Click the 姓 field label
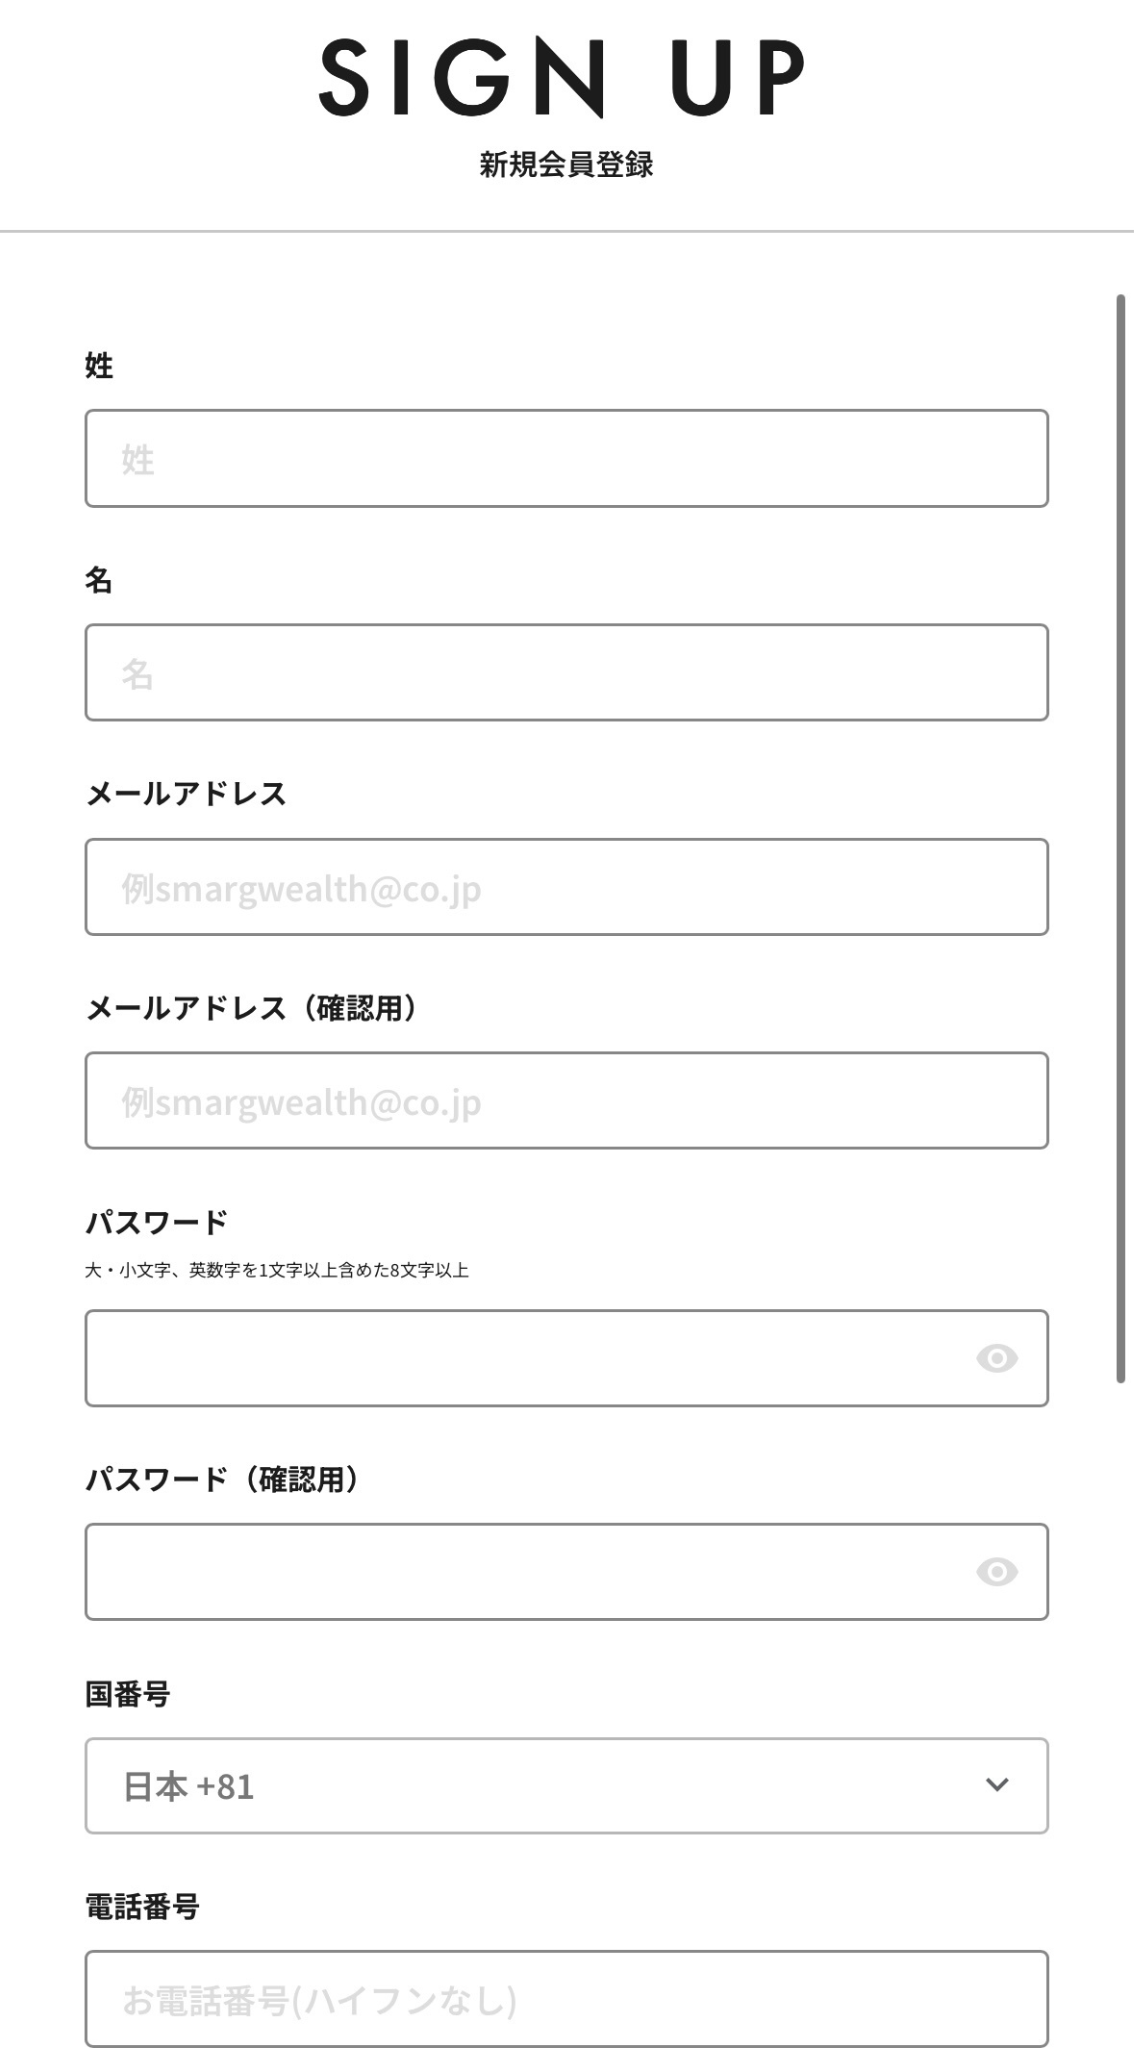1134x2048 pixels. (x=99, y=366)
